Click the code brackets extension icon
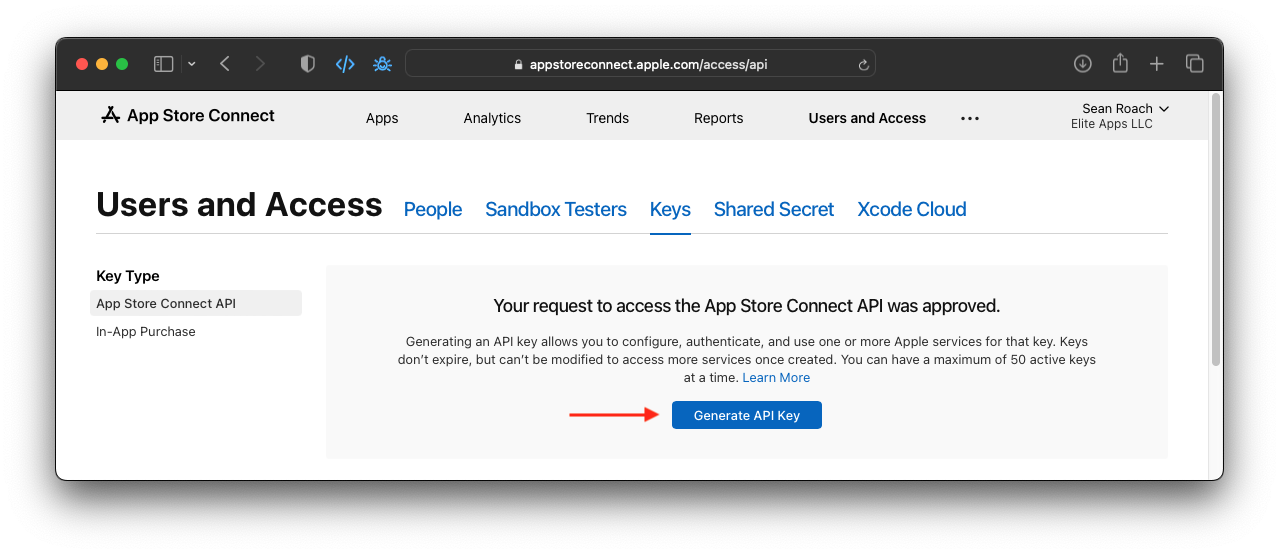The height and width of the screenshot is (554, 1279). tap(345, 64)
